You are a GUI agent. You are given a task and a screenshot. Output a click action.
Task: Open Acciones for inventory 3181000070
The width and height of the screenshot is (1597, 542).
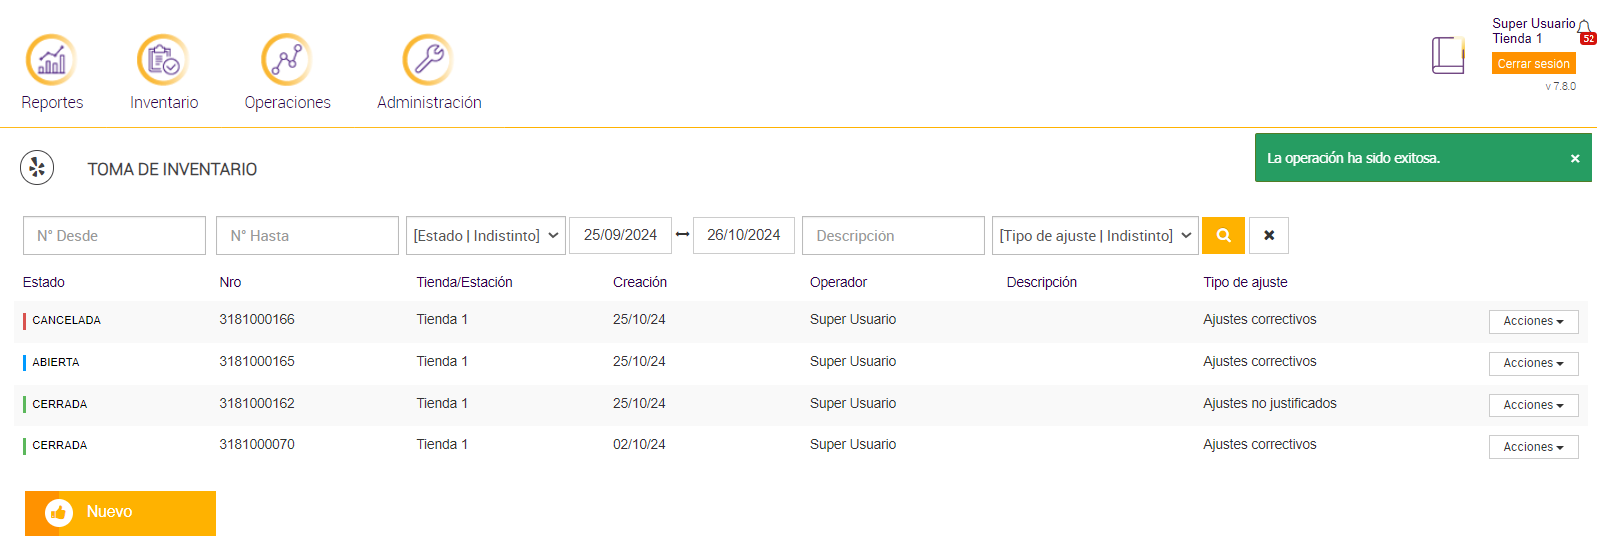coord(1533,447)
